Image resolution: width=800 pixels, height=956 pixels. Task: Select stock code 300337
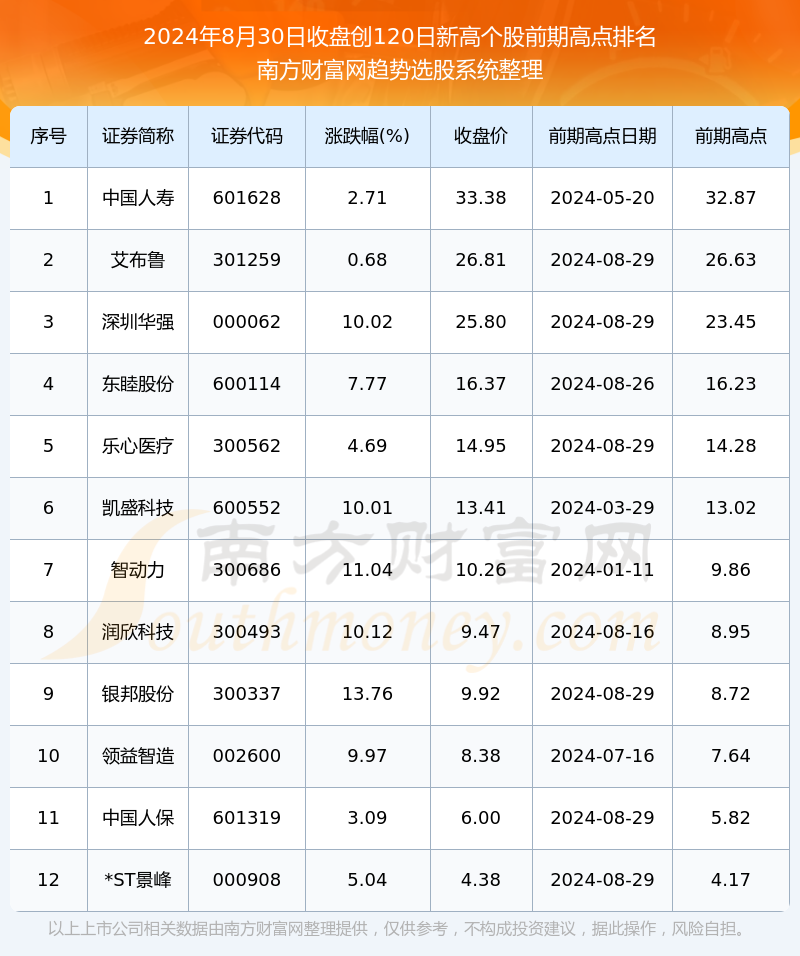247,694
